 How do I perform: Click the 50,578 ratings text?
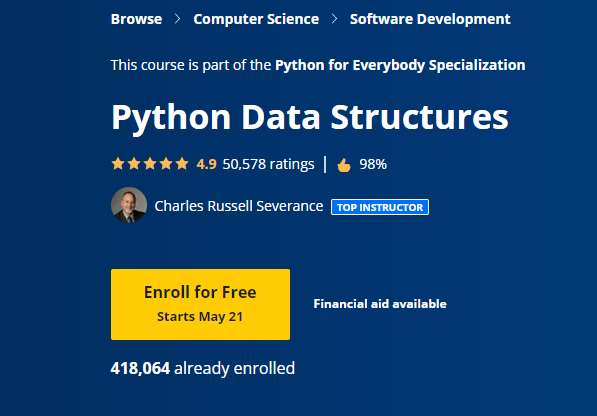[x=268, y=164]
